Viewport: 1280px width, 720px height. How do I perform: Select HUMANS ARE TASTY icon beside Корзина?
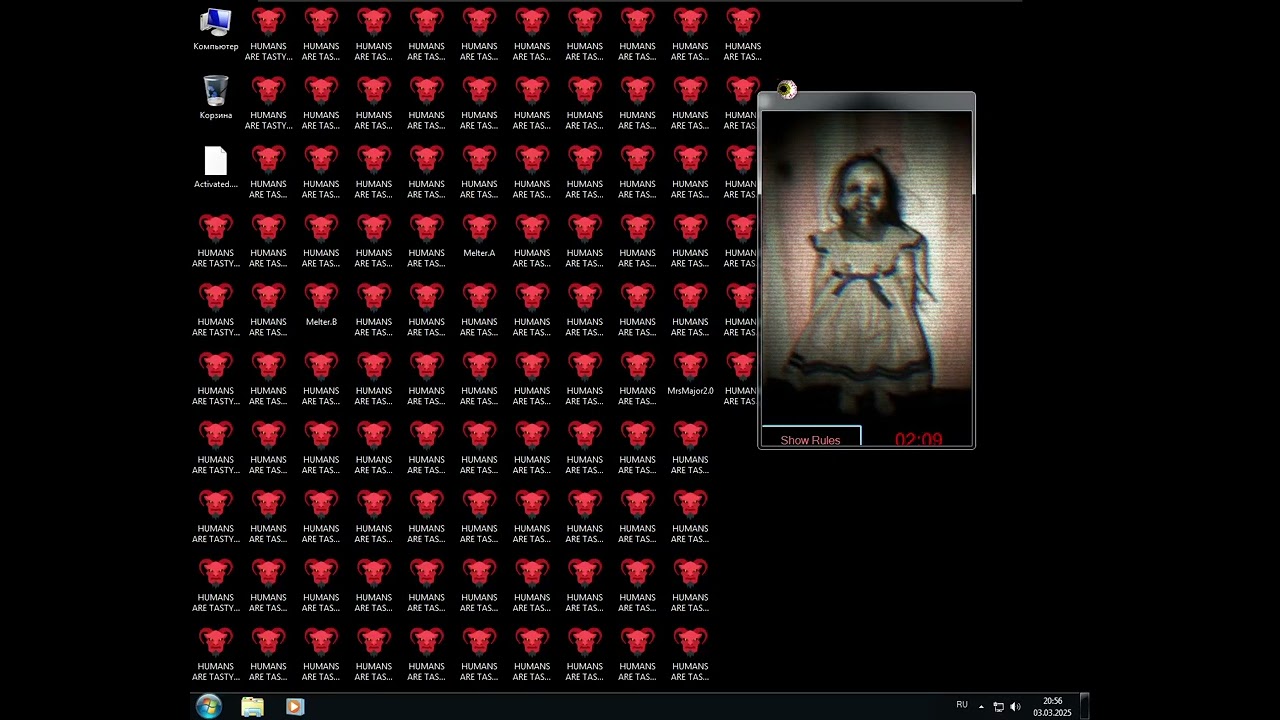pos(268,102)
